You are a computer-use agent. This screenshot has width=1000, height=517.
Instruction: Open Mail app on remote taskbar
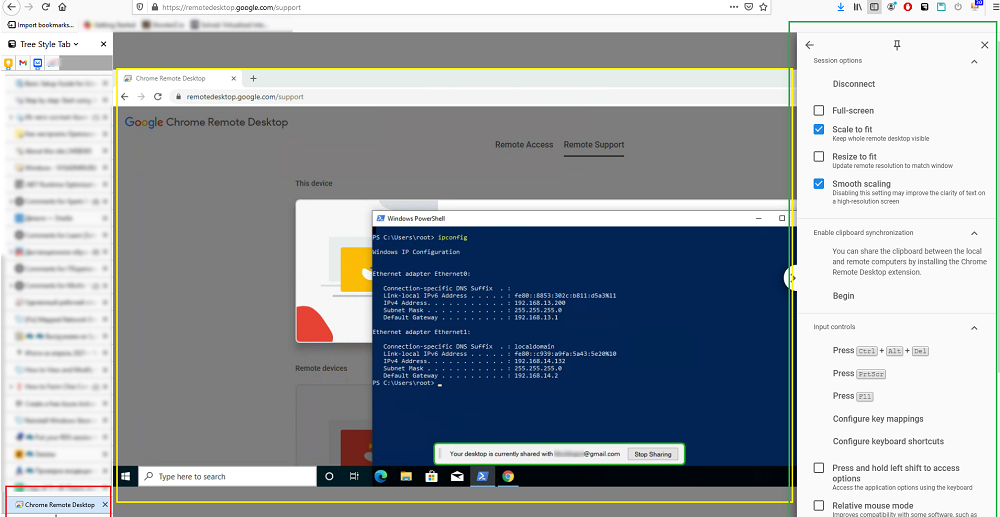(x=457, y=476)
